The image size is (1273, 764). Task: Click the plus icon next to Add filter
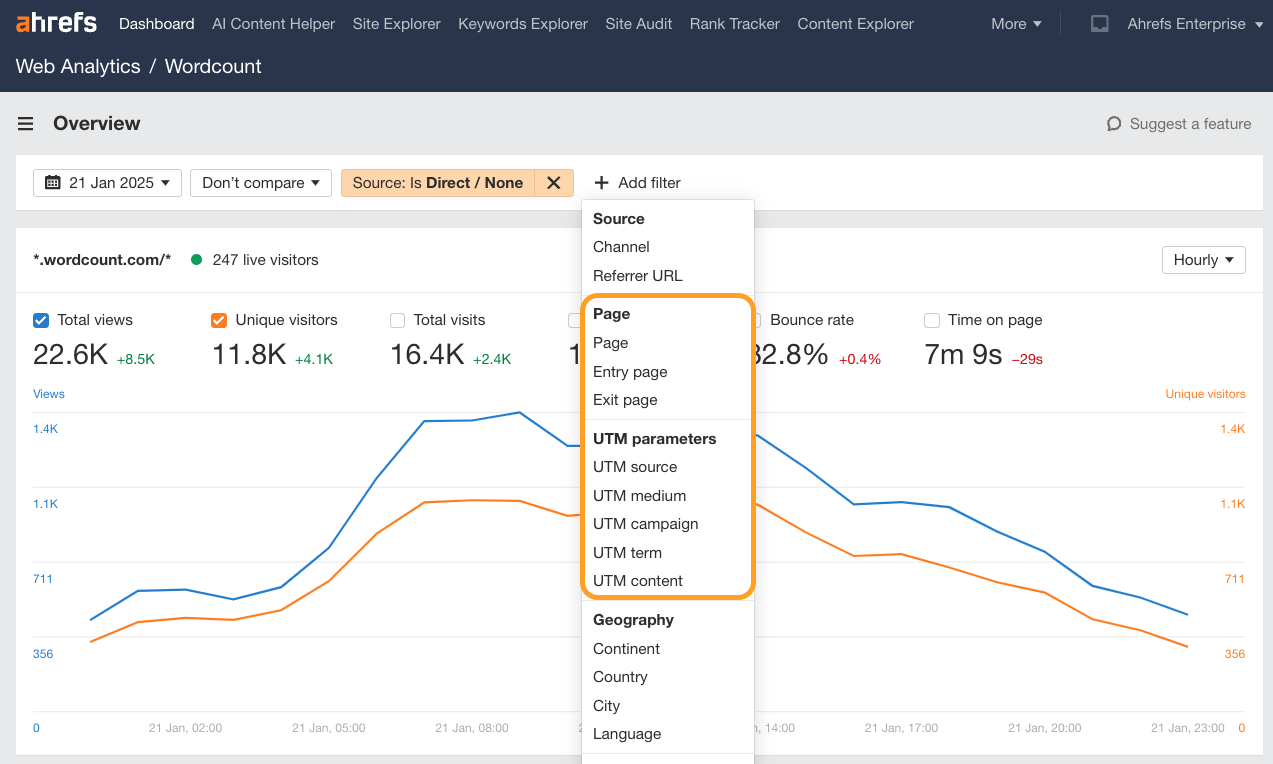(x=600, y=183)
